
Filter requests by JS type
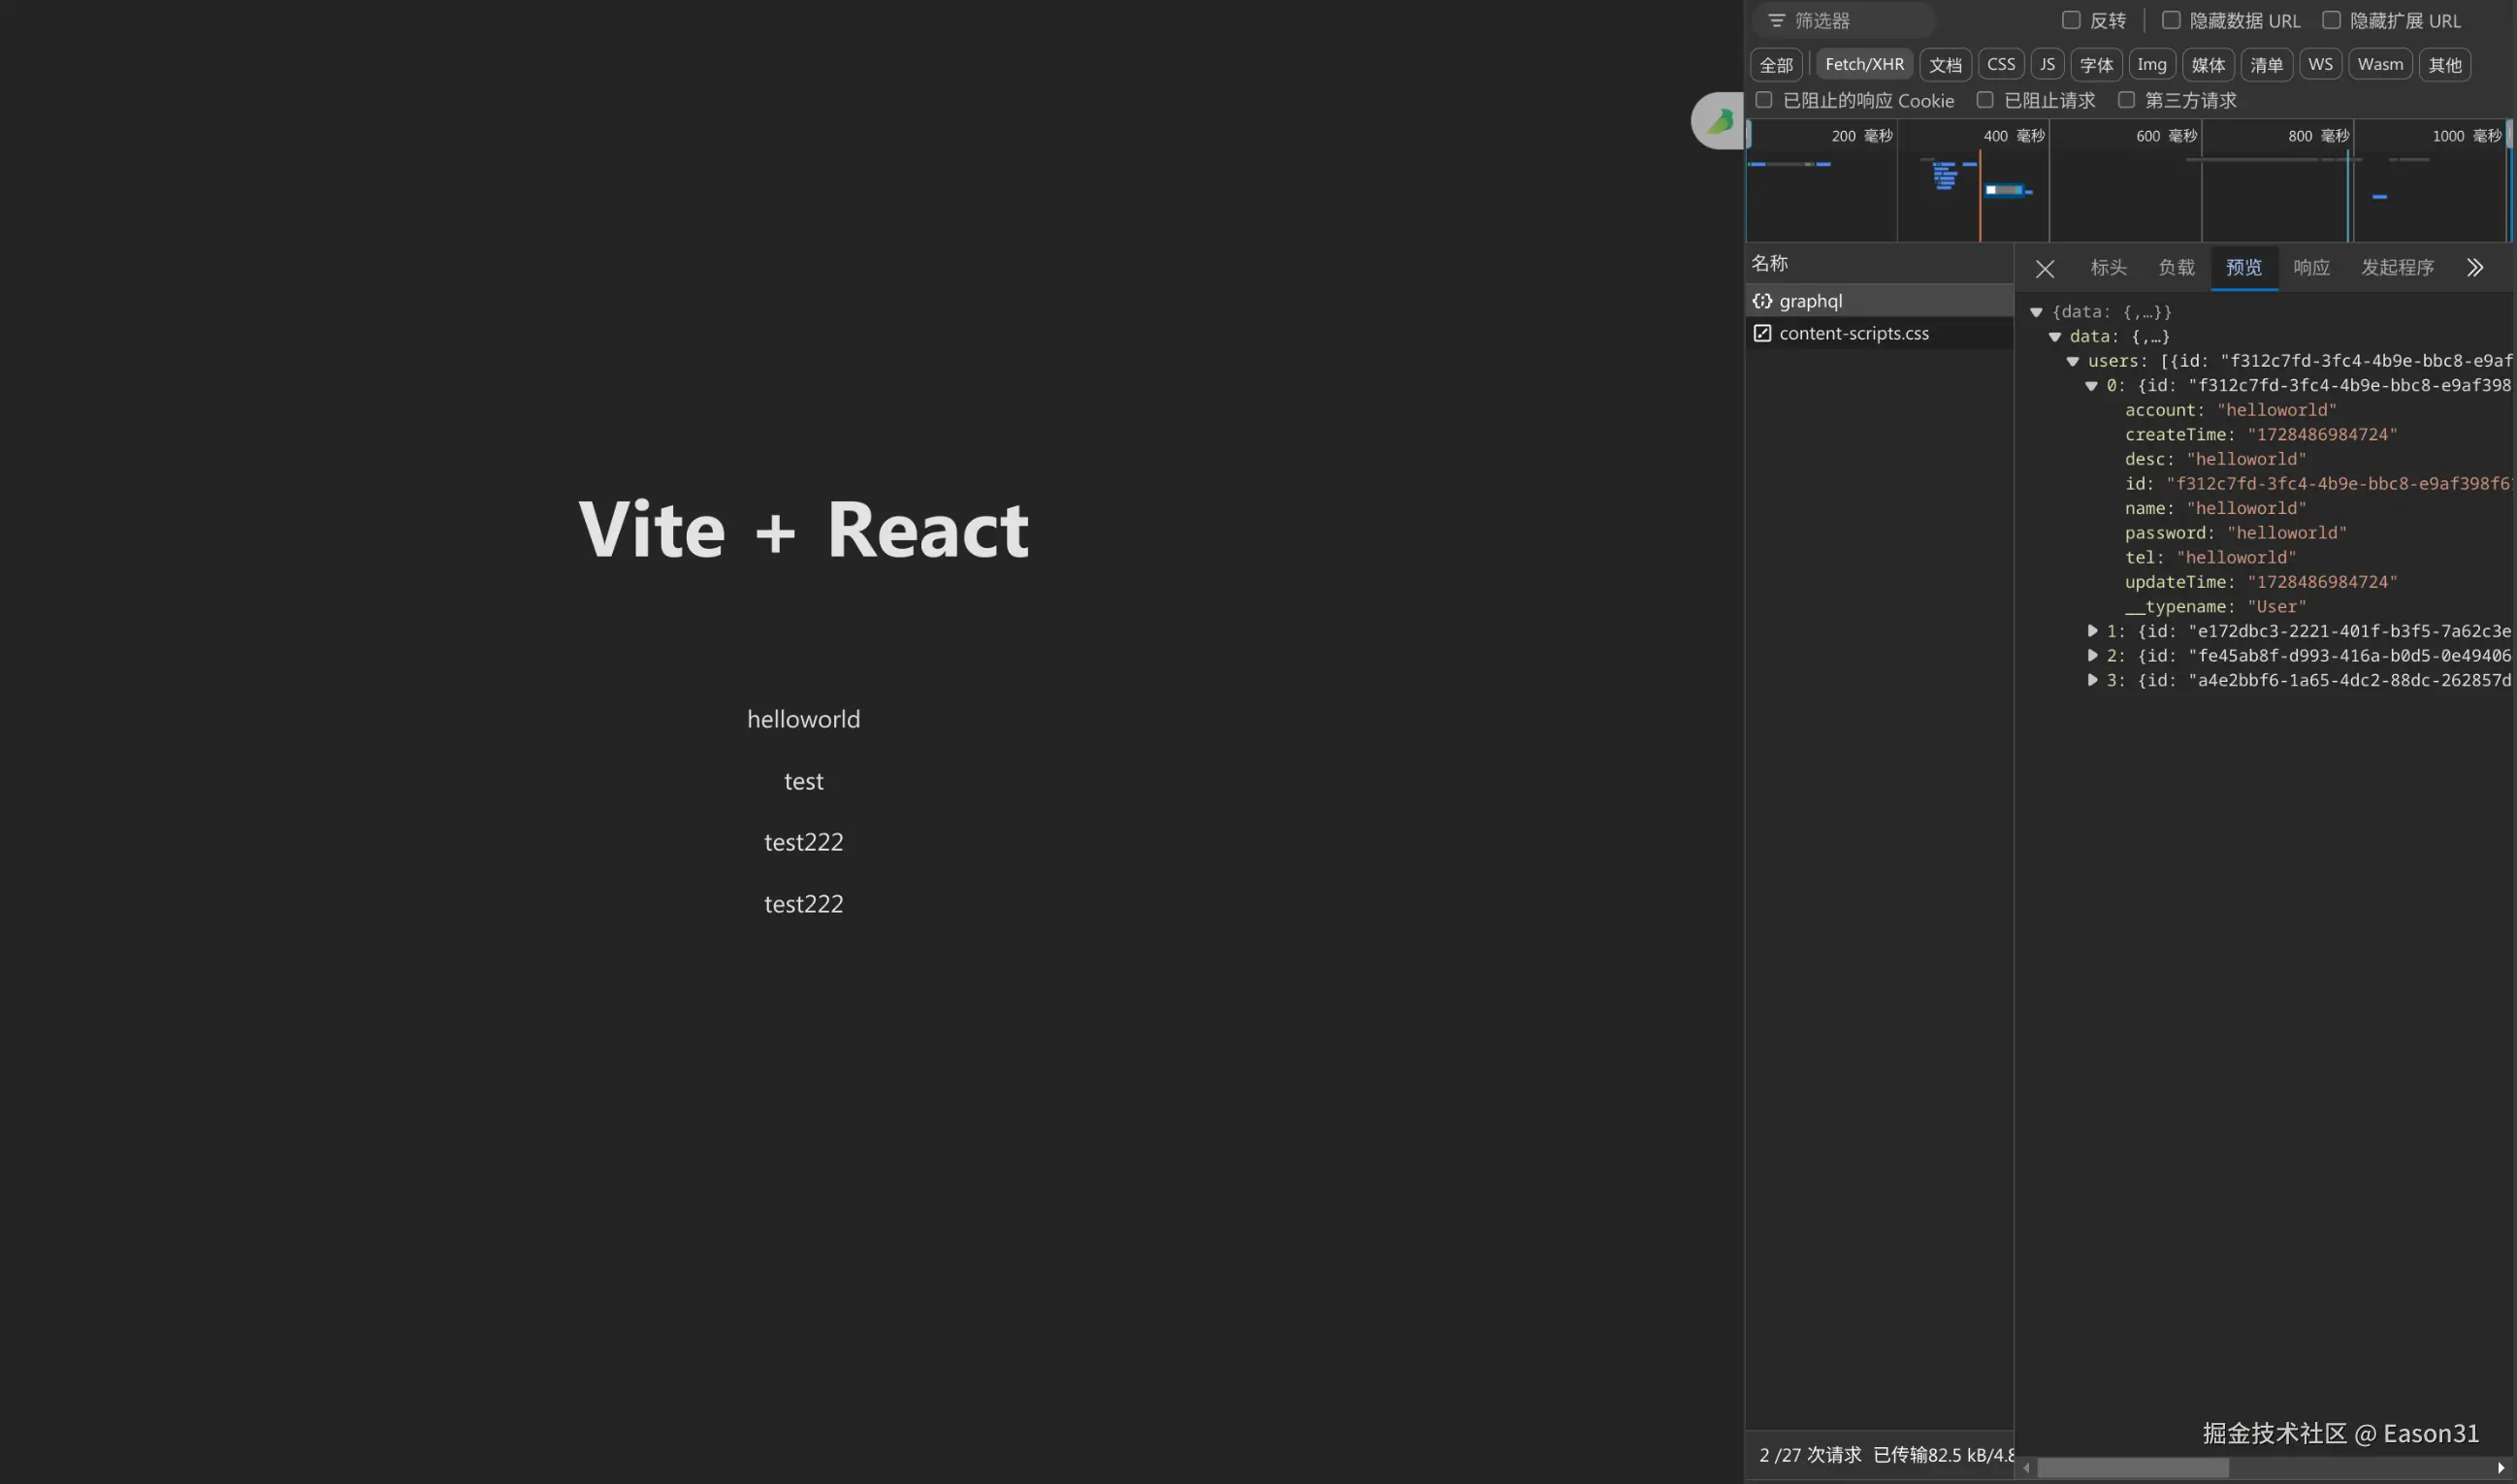point(2047,64)
